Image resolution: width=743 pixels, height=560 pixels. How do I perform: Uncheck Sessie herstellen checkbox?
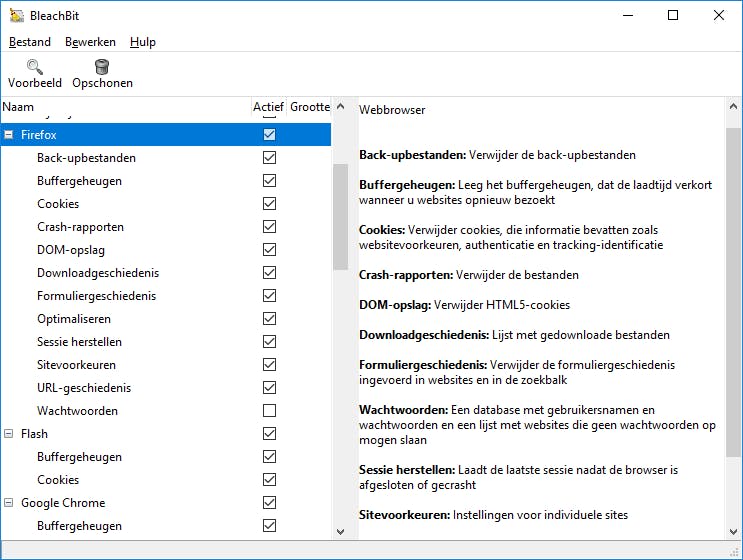[269, 342]
